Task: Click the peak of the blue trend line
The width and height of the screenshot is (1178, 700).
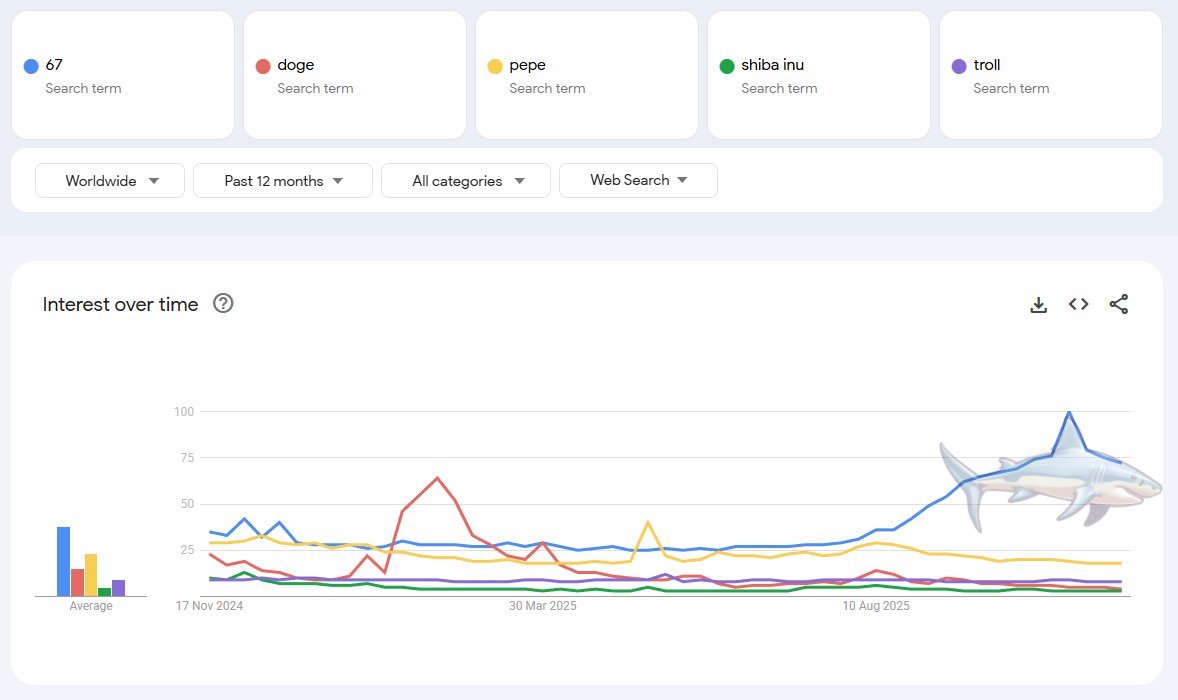Action: tap(1068, 411)
